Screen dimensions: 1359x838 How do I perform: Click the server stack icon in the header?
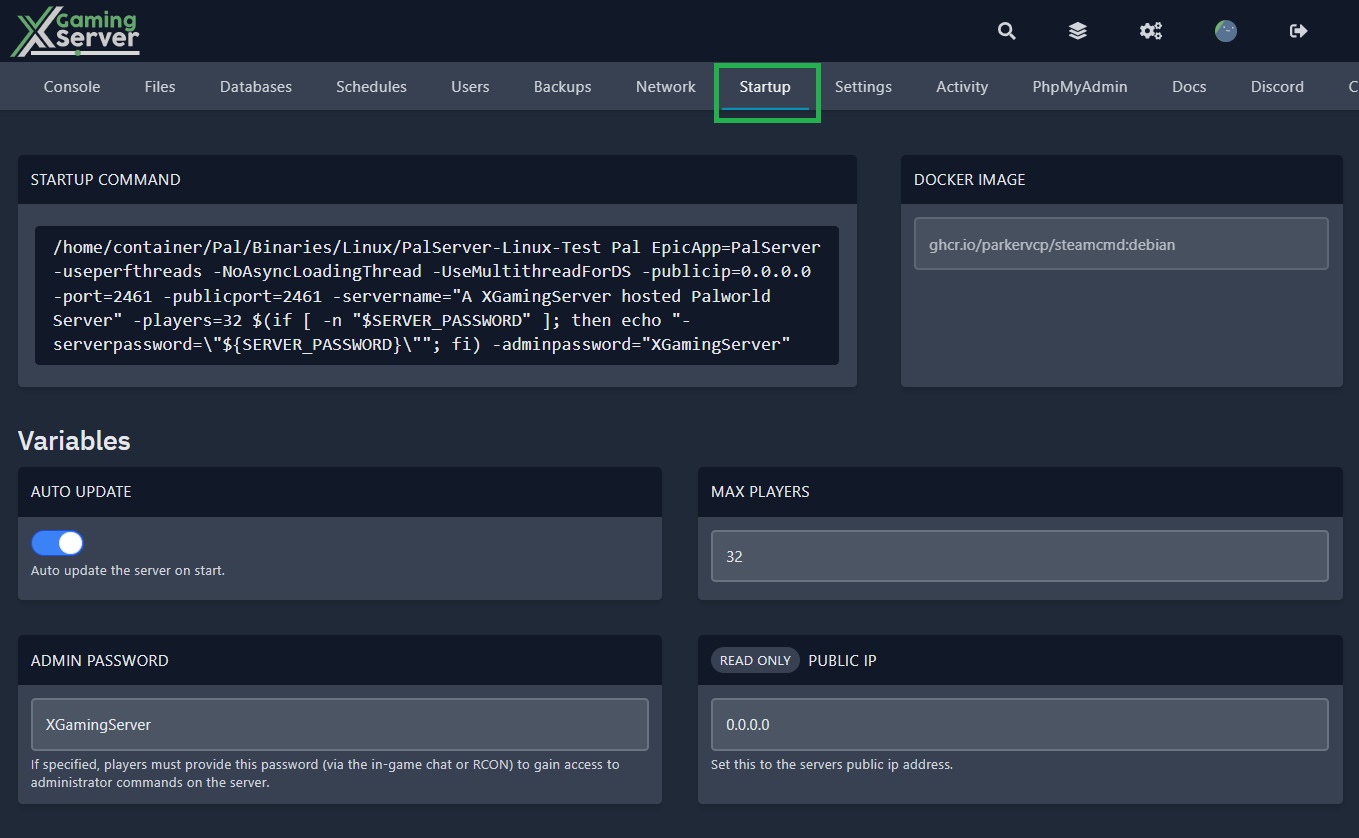pyautogui.click(x=1077, y=31)
